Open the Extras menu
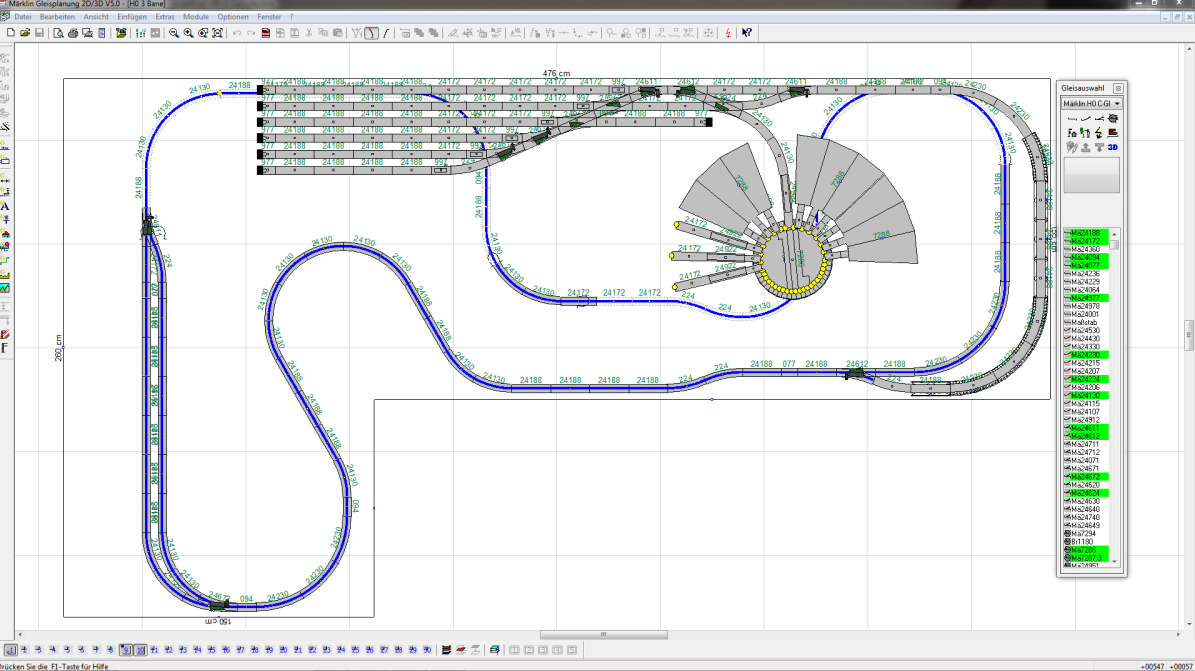This screenshot has height=671, width=1195. click(x=165, y=17)
